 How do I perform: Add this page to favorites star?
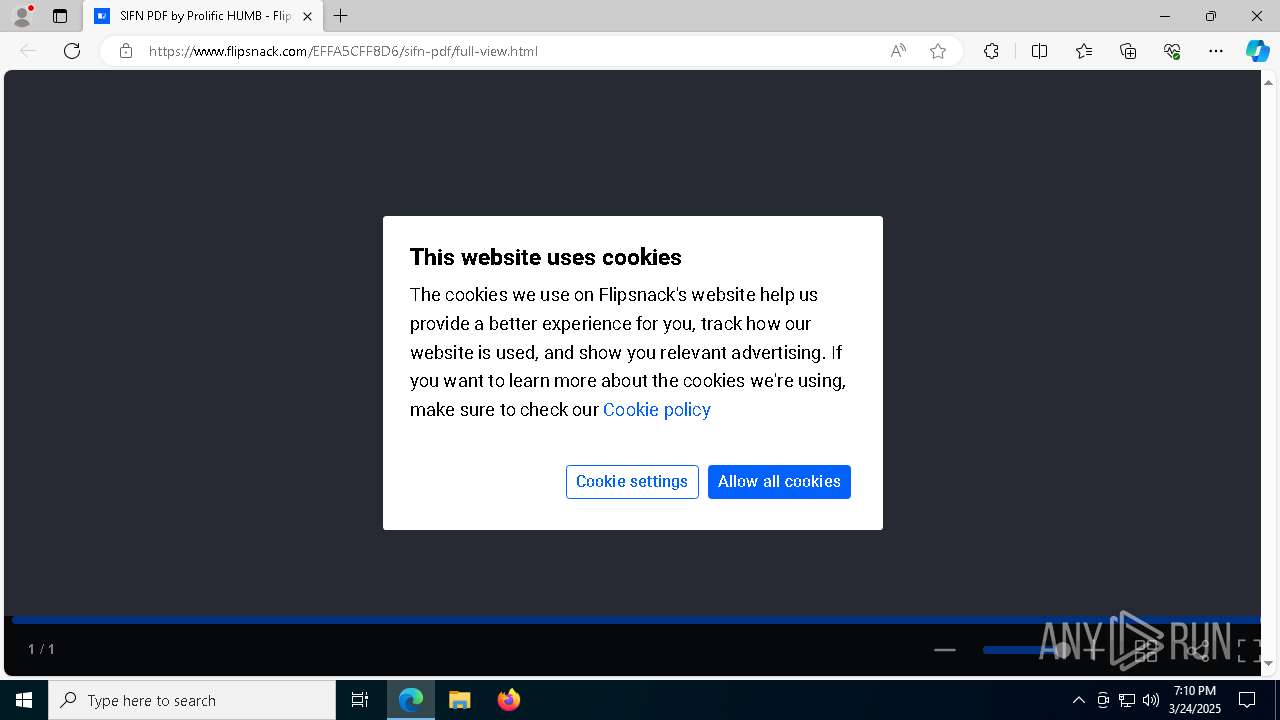937,51
